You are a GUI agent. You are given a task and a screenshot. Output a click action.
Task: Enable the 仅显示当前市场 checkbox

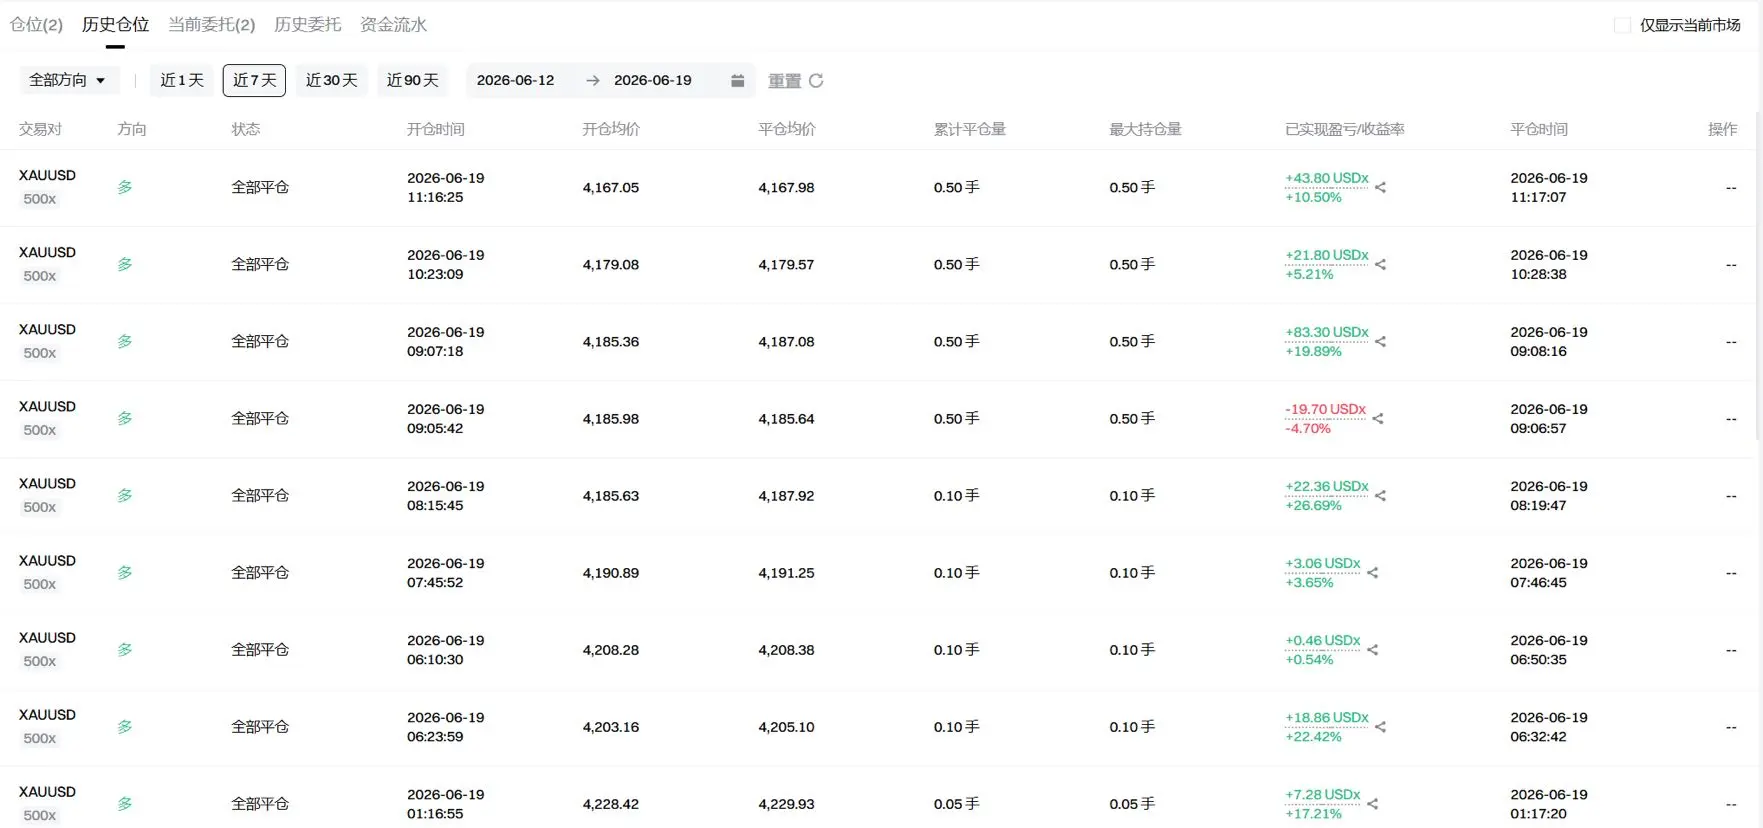click(1622, 25)
